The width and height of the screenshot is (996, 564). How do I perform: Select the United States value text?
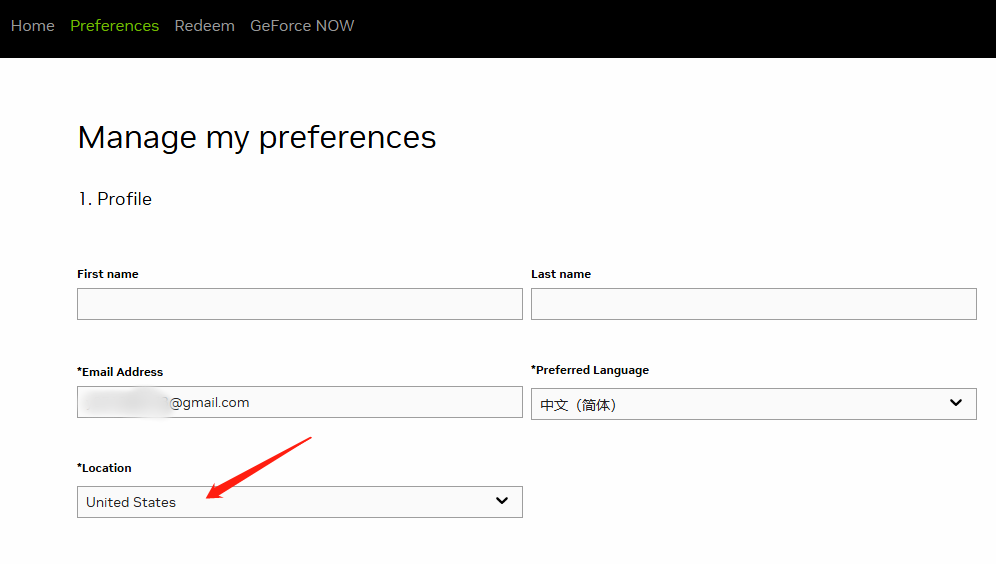(131, 502)
